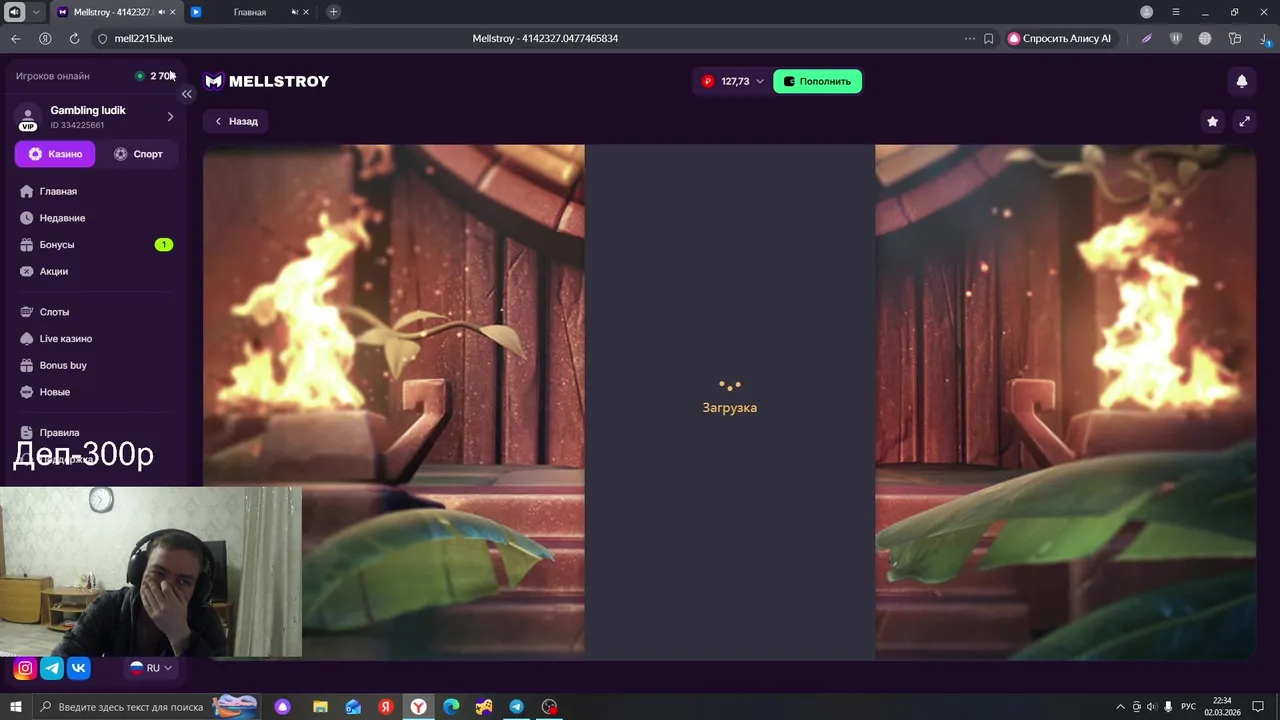Open game in fullscreen mode
Image resolution: width=1280 pixels, height=720 pixels.
tap(1244, 121)
